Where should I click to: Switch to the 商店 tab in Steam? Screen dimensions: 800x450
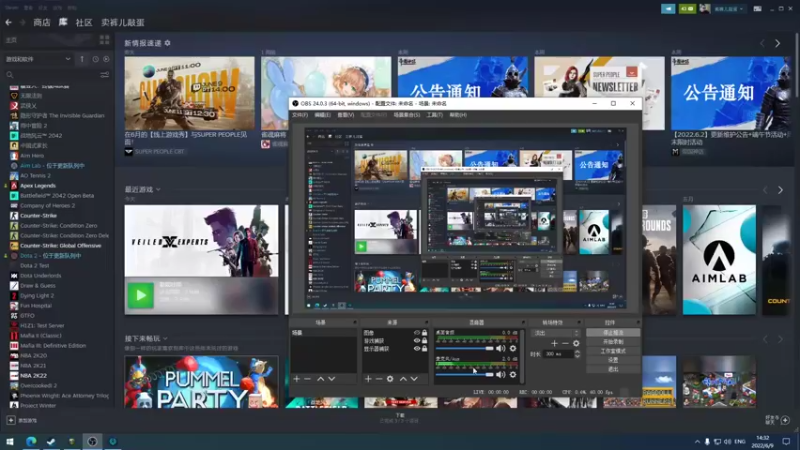42,22
